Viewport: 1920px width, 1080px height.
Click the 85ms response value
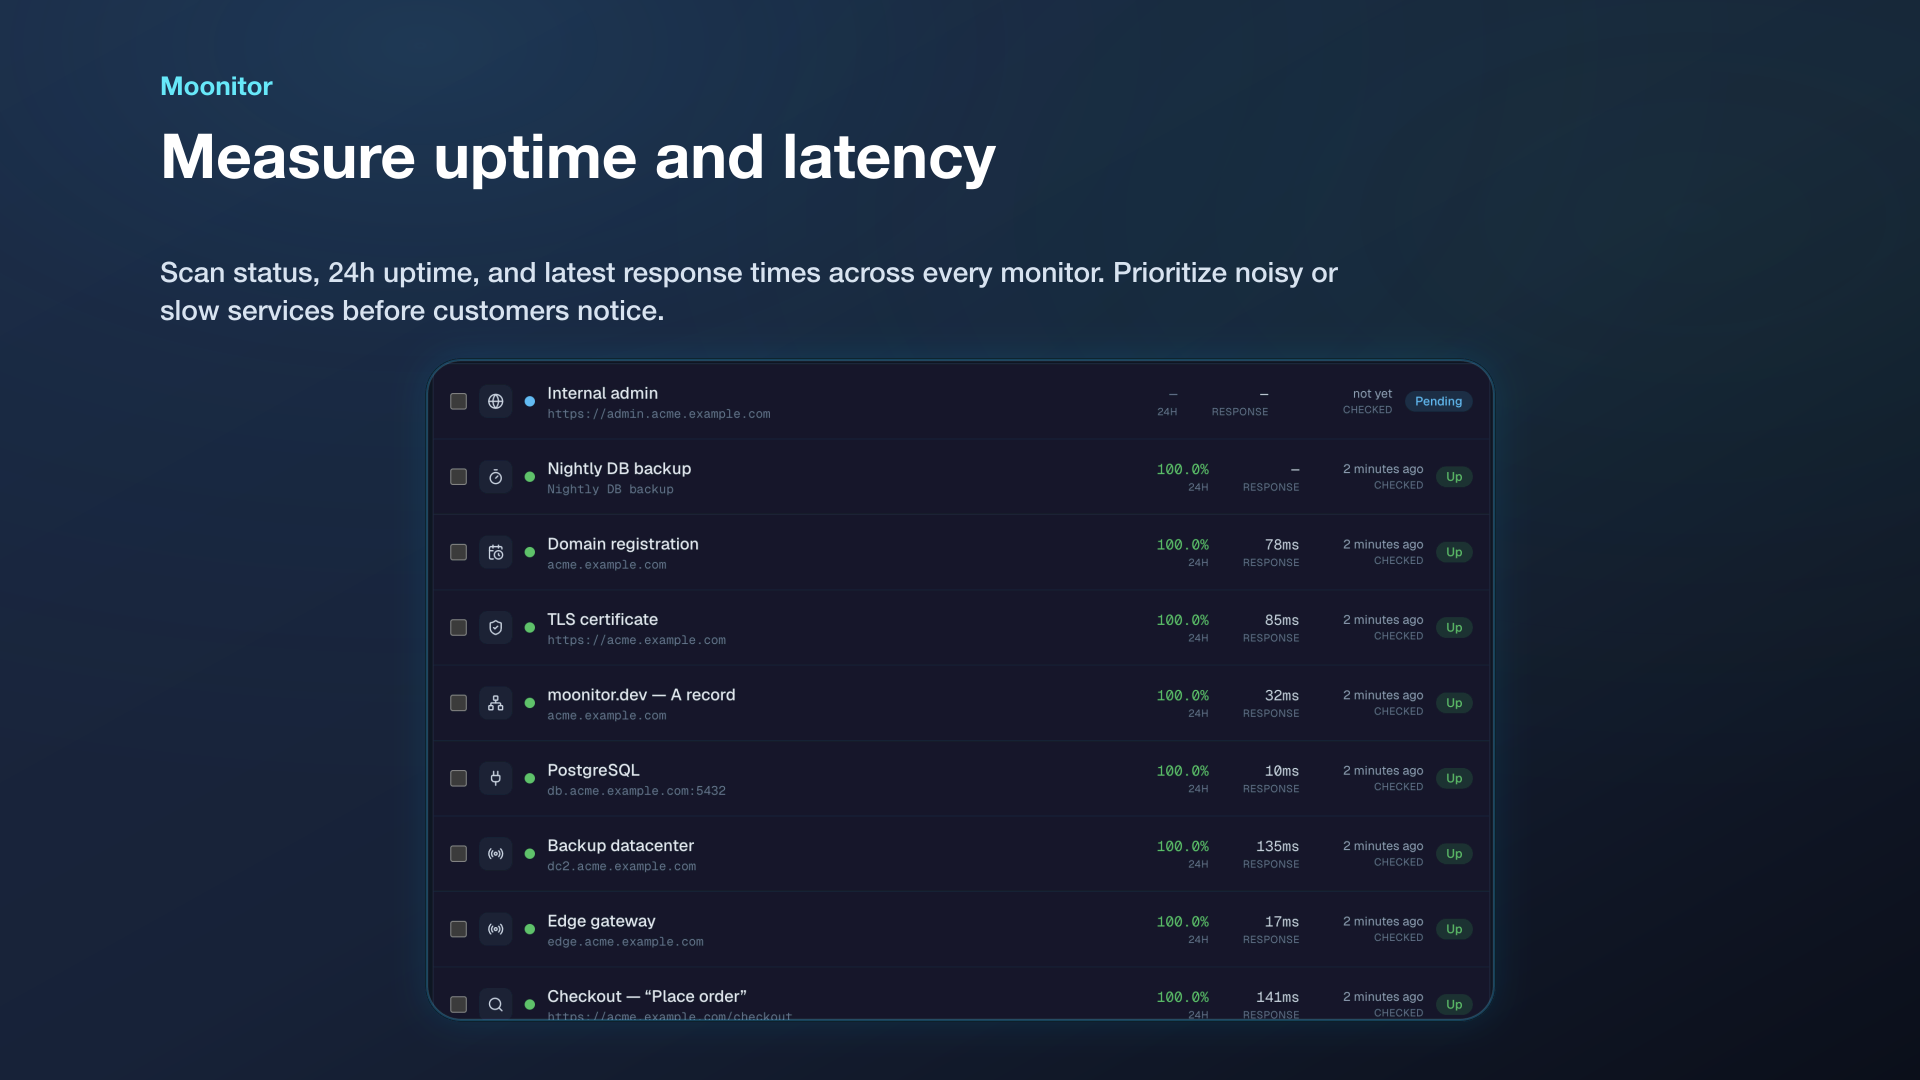click(x=1281, y=620)
